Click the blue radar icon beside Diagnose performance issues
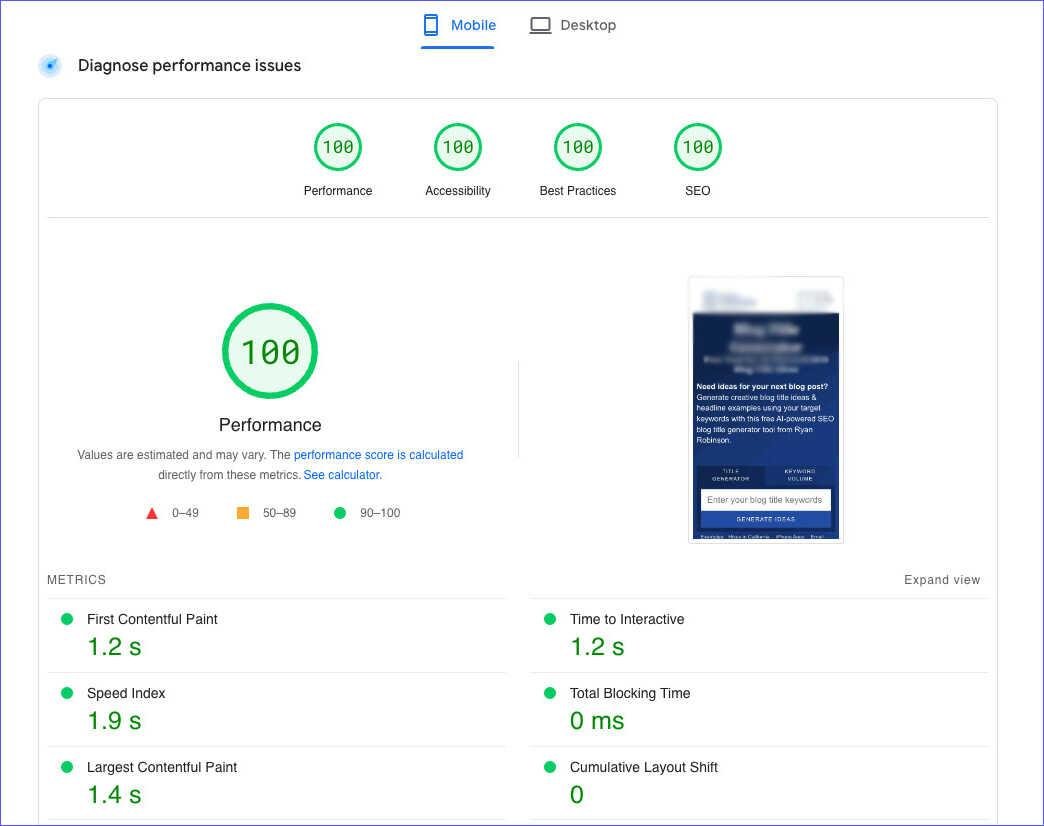Image resolution: width=1044 pixels, height=826 pixels. coord(50,65)
